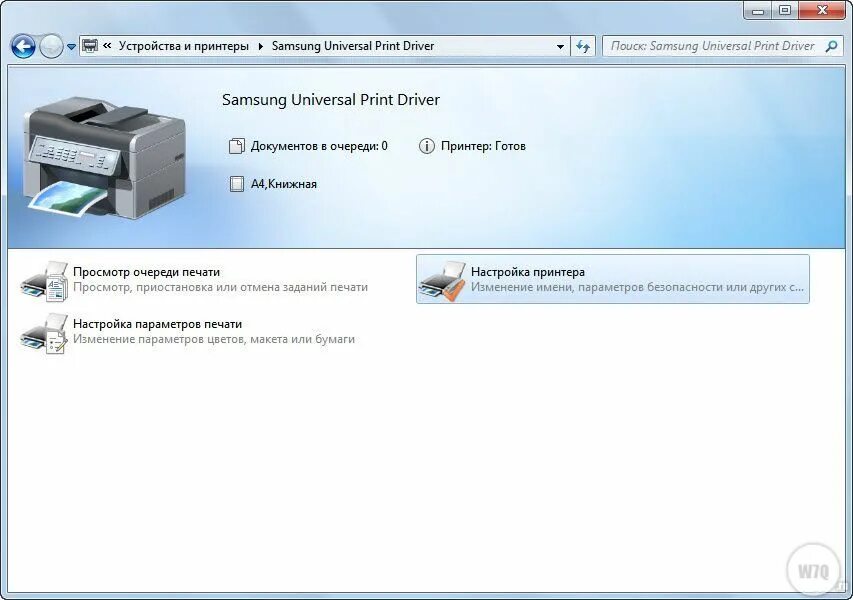853x600 pixels.
Task: Click description Изменение имени, параметров безопасности
Action: coord(637,287)
